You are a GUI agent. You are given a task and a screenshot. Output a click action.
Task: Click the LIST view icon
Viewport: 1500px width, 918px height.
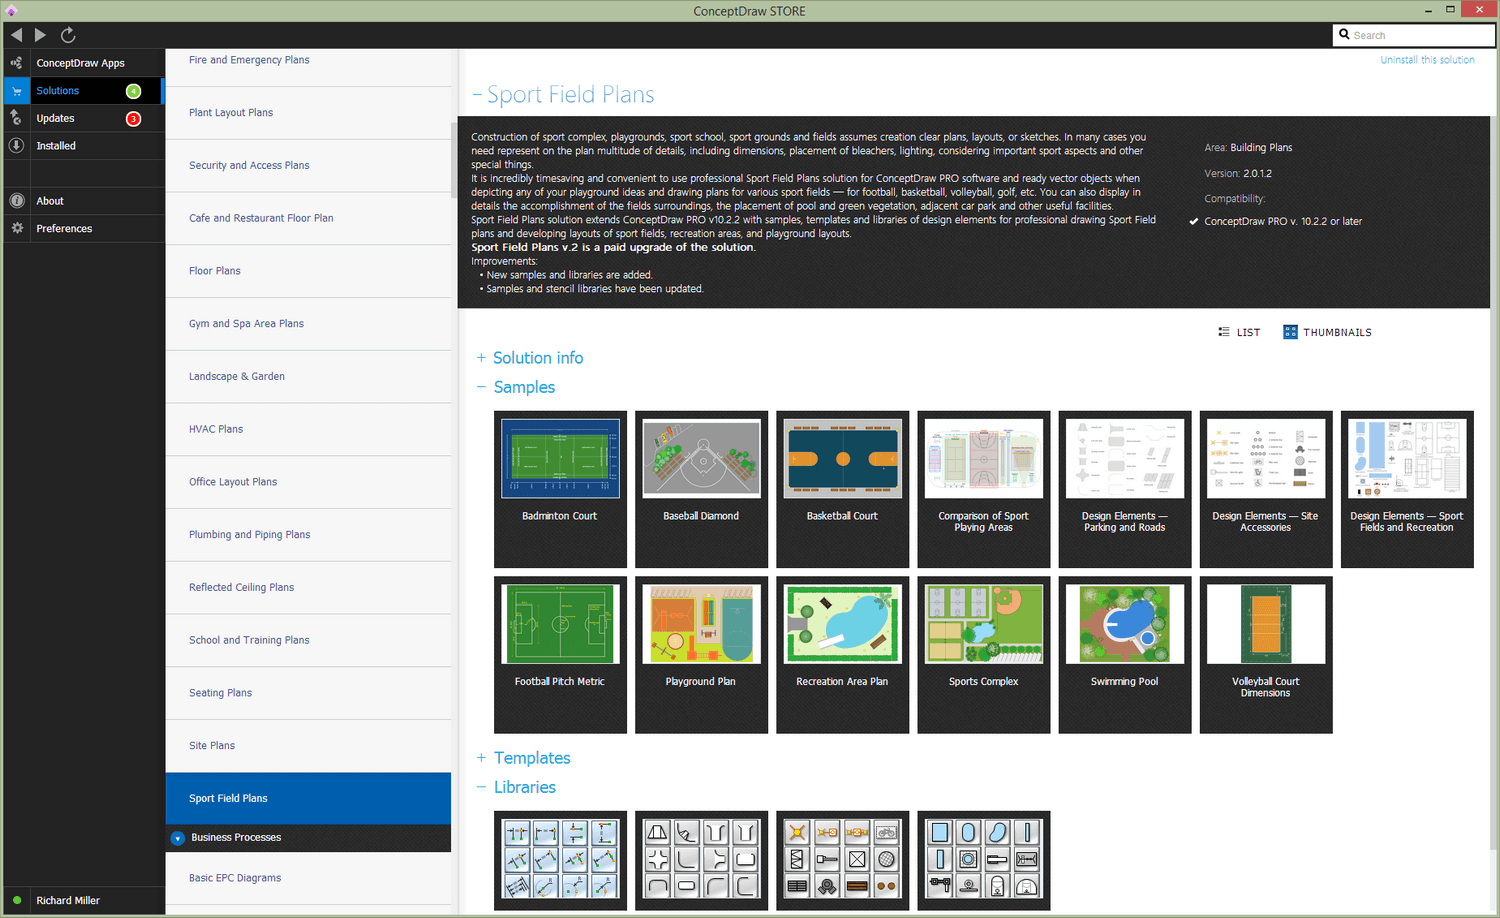point(1224,332)
